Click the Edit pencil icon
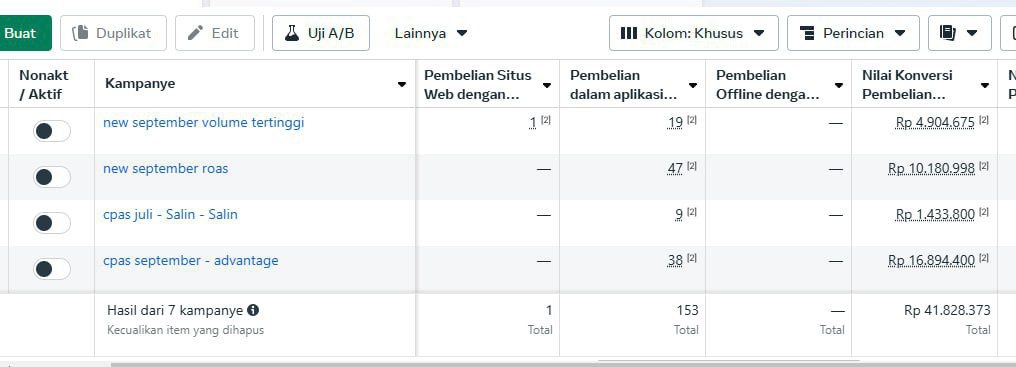Viewport: 1016px width, 367px height. [195, 33]
